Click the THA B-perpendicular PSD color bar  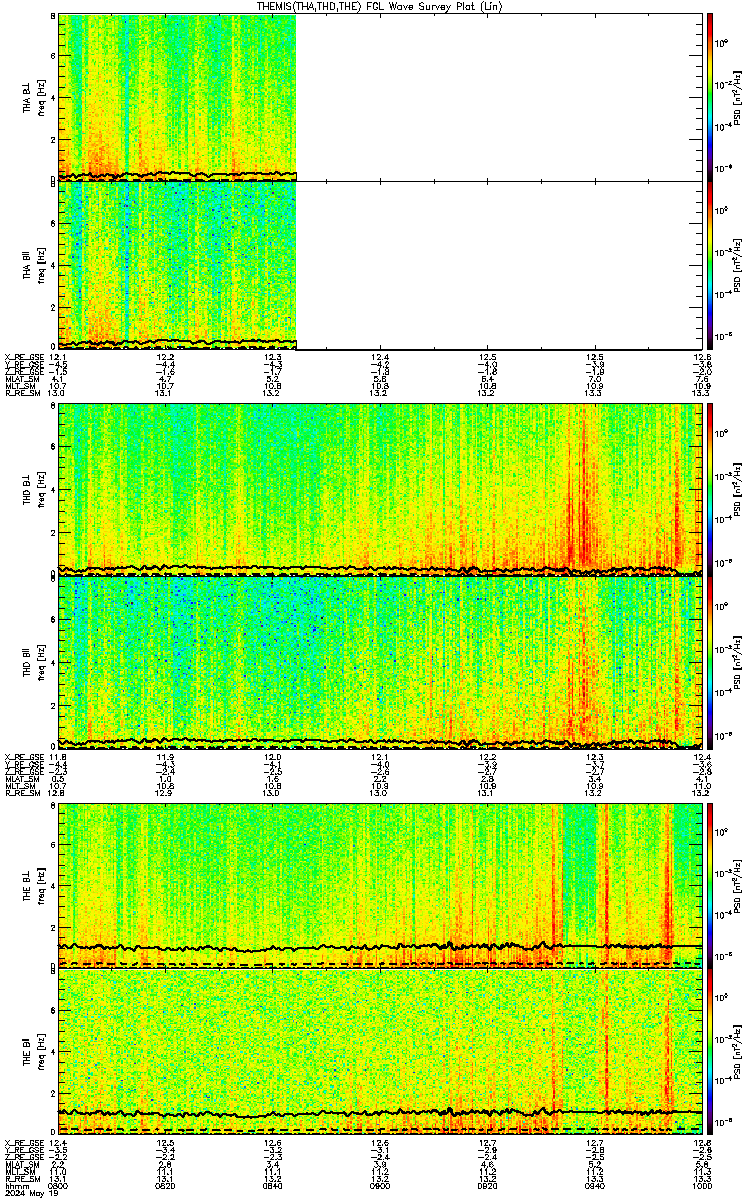[710, 97]
